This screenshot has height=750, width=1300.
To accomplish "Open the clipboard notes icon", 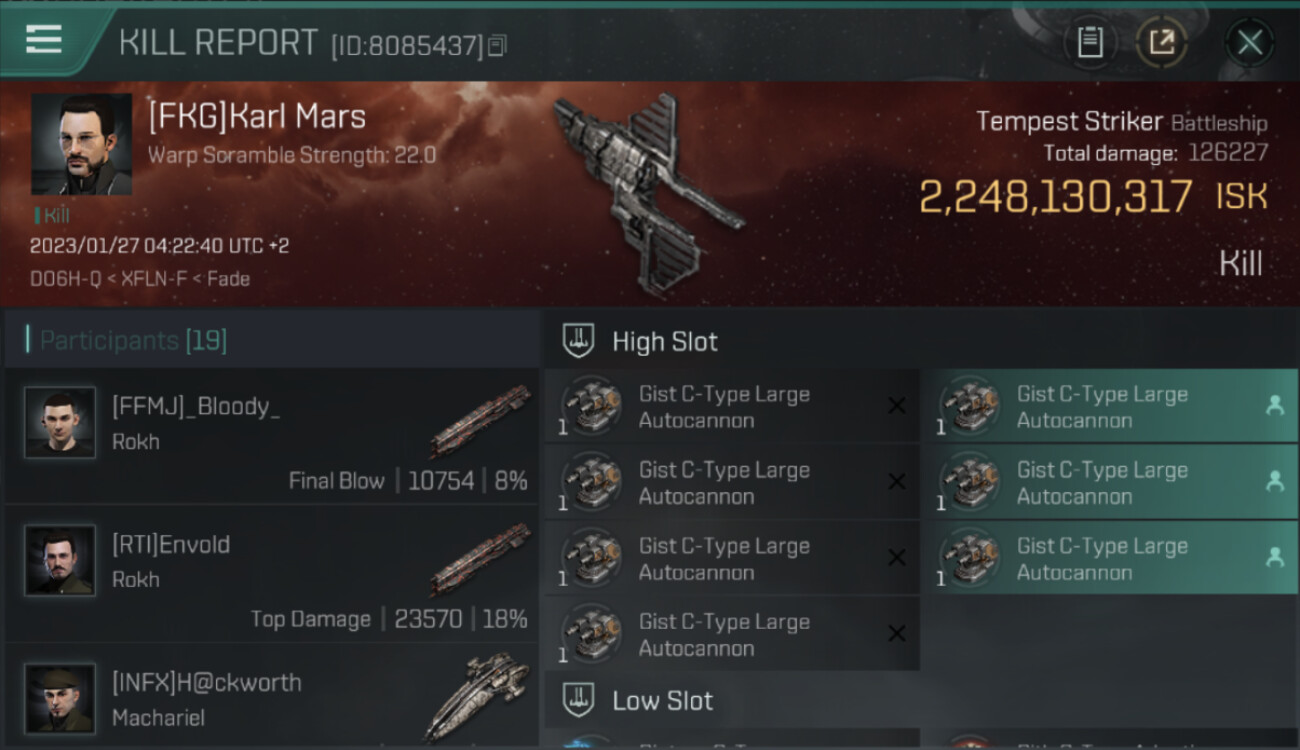I will click(x=1090, y=42).
